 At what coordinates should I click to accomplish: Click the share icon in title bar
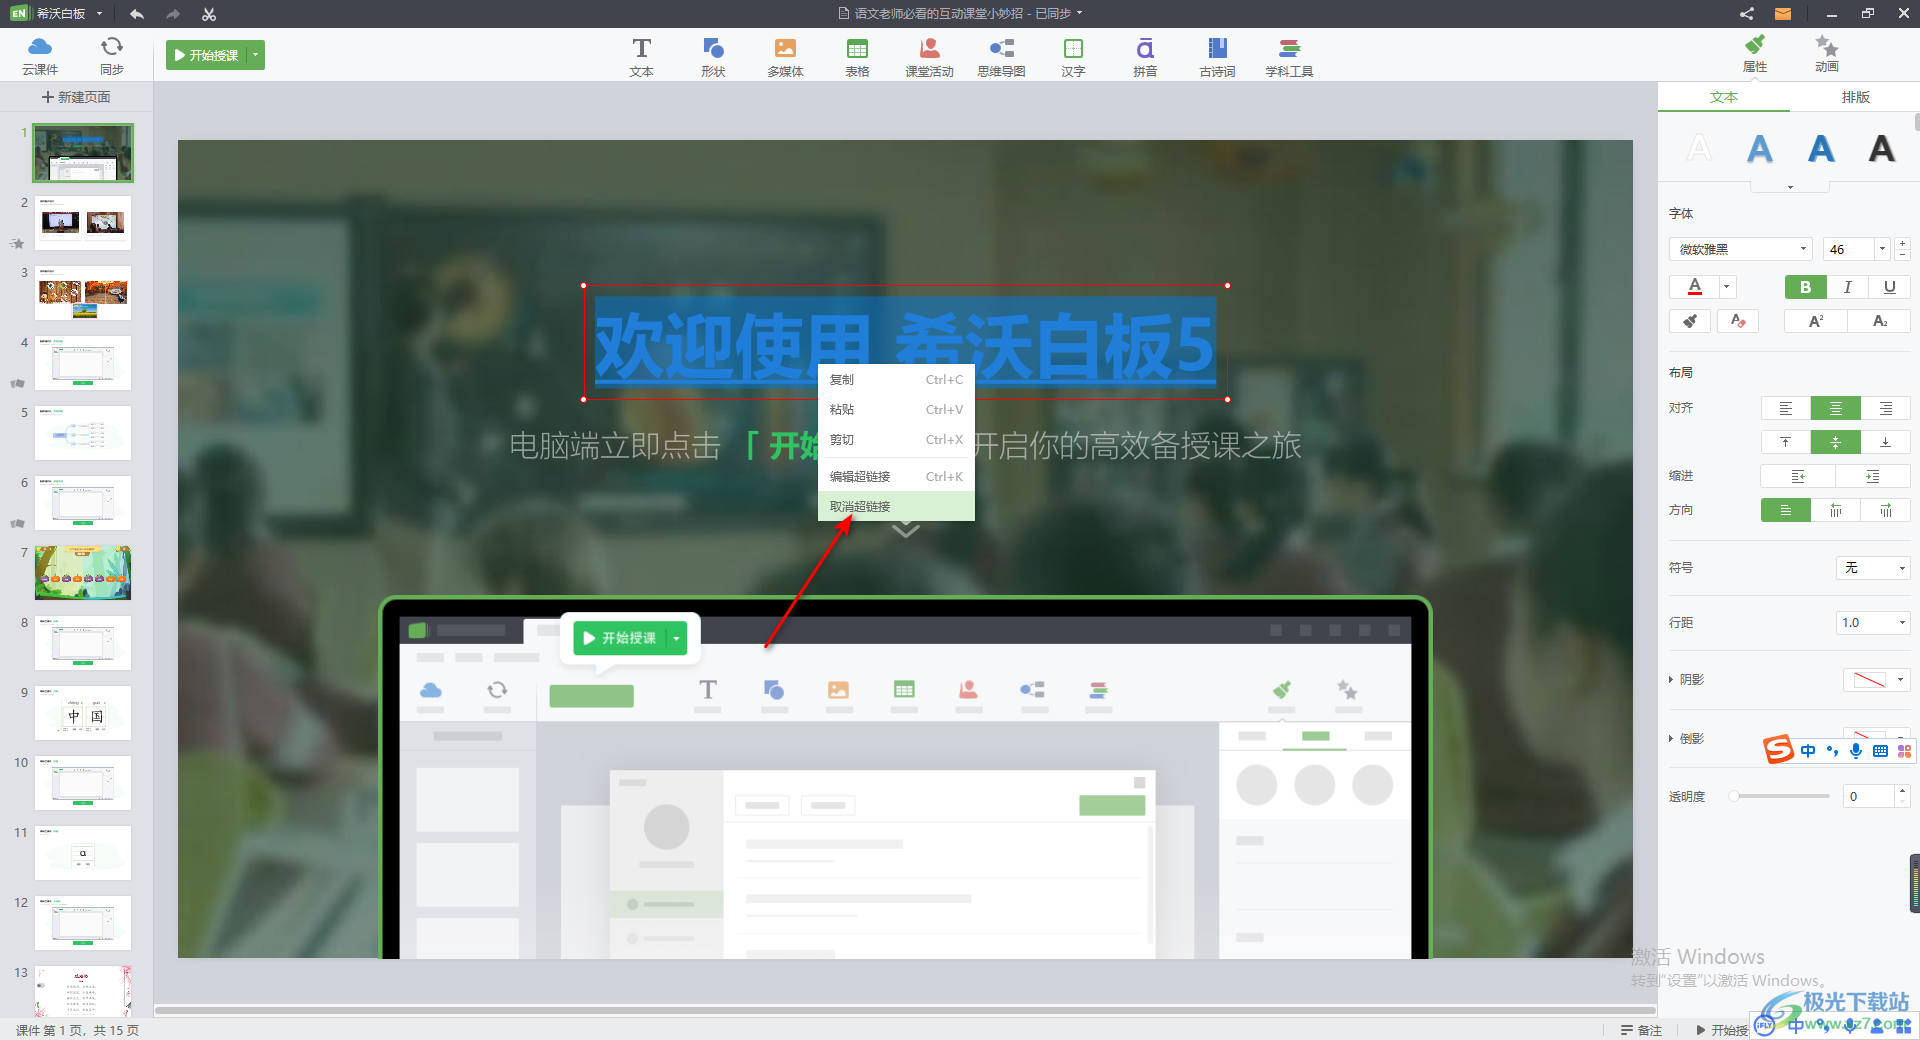tap(1746, 14)
